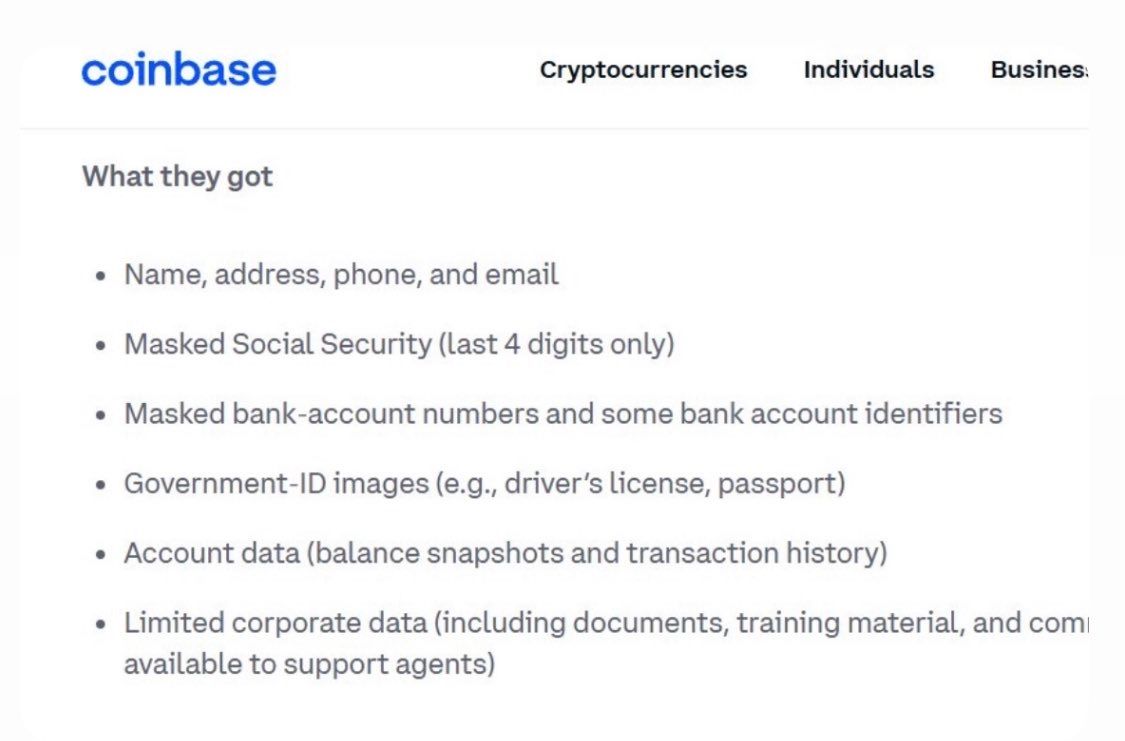Open the Cryptocurrencies navigation menu

coord(643,70)
